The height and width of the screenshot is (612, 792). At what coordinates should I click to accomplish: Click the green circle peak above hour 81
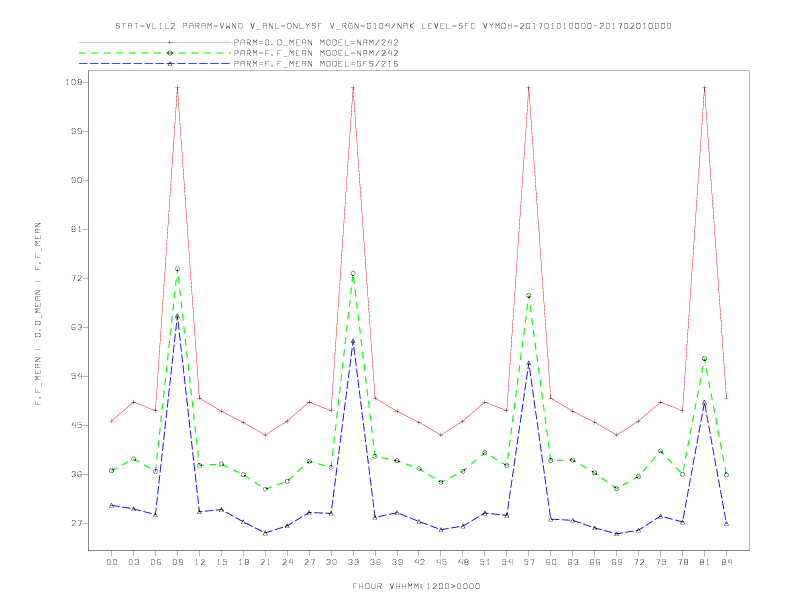[x=704, y=359]
